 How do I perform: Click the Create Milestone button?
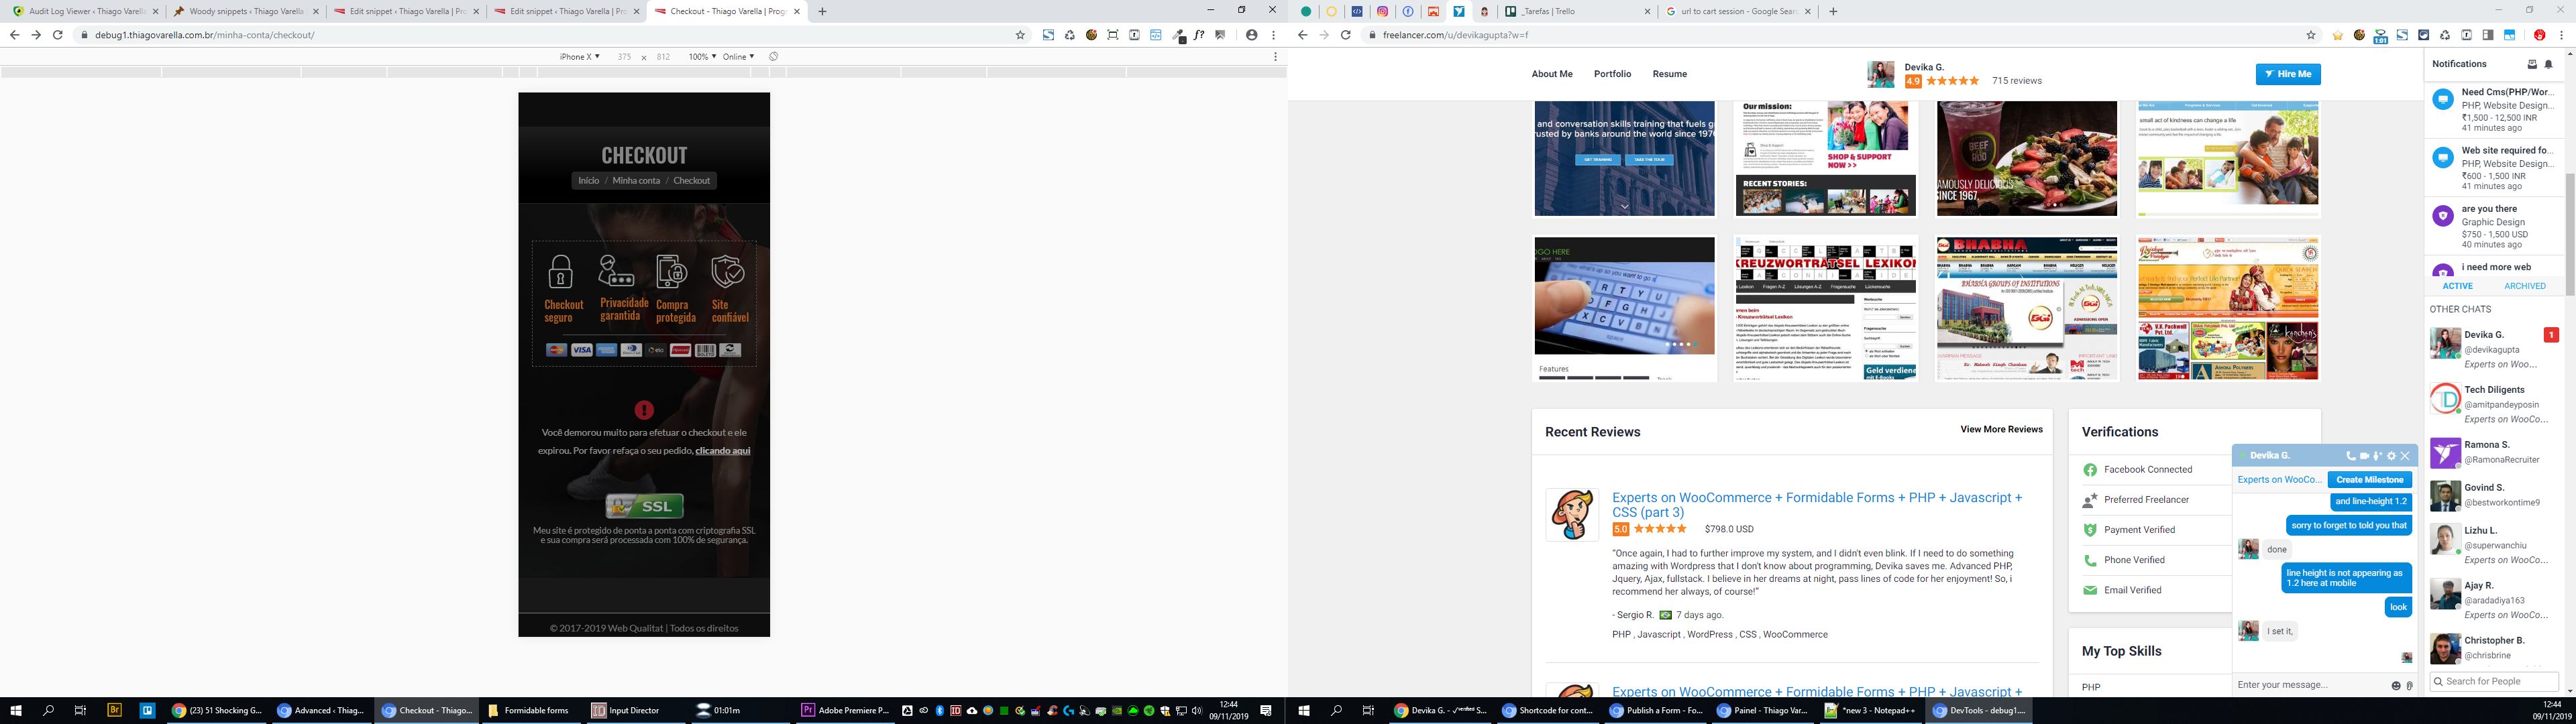2369,480
